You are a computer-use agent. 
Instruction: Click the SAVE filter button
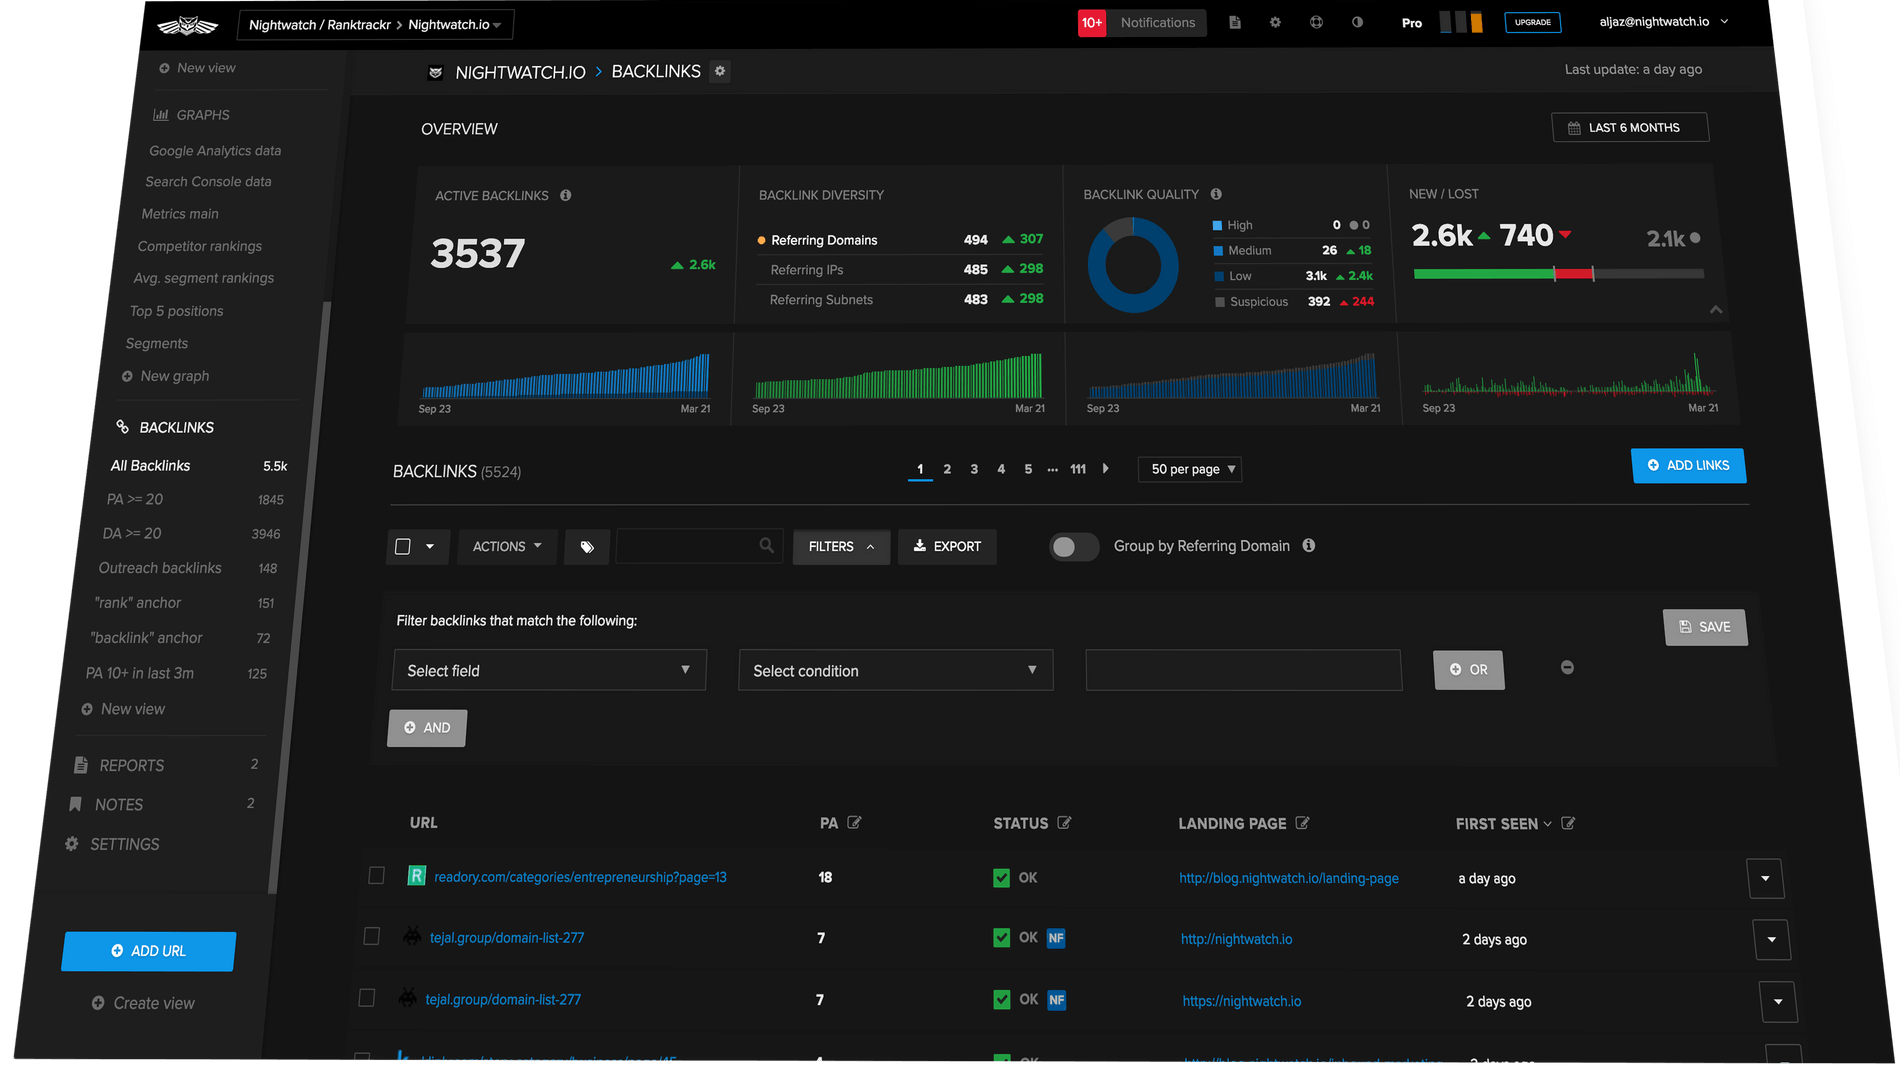coord(1705,627)
